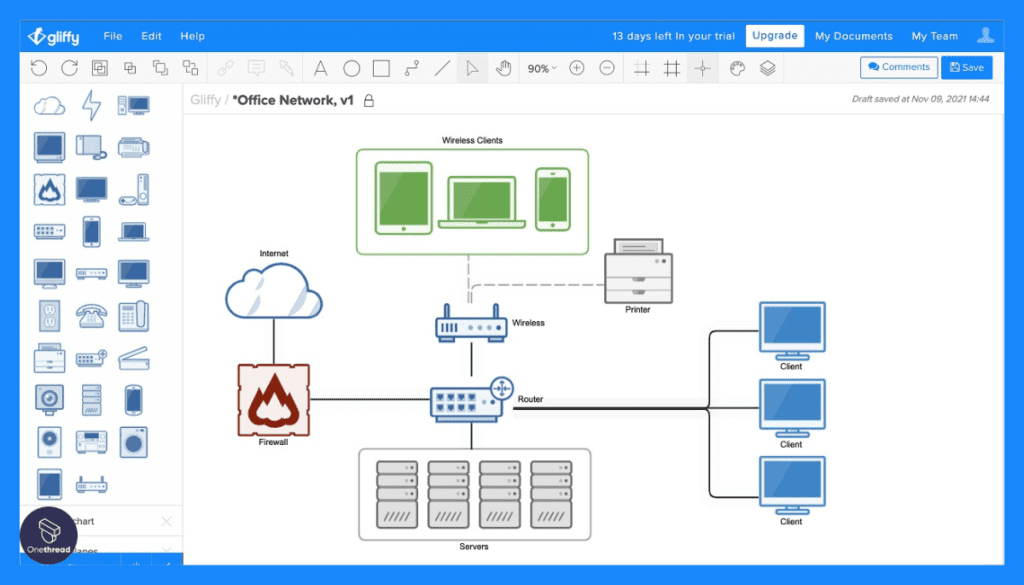Image resolution: width=1024 pixels, height=585 pixels.
Task: Pick the firewall shape from library
Action: click(50, 189)
